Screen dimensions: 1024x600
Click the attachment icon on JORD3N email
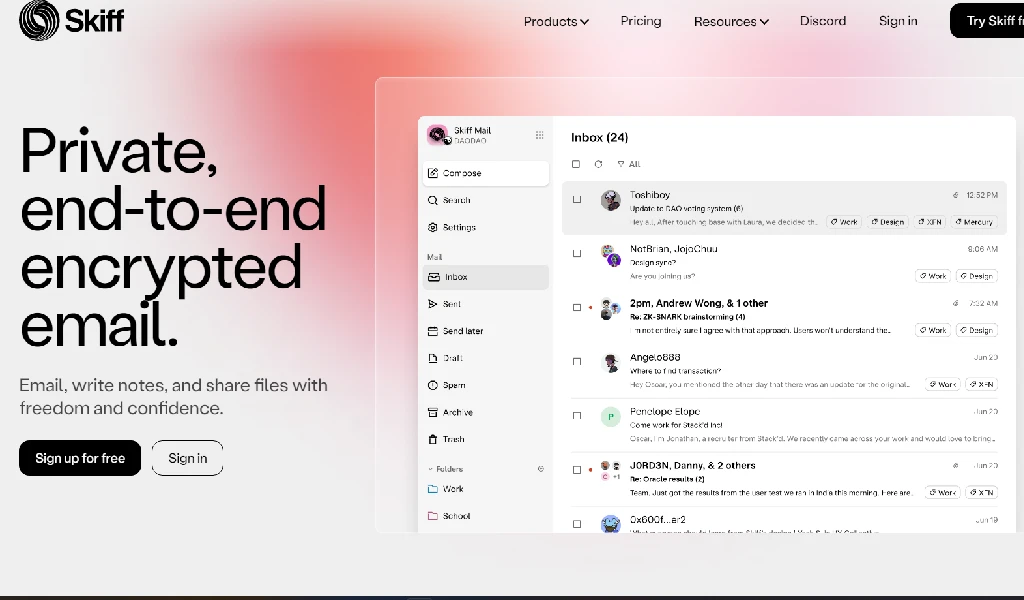(955, 466)
